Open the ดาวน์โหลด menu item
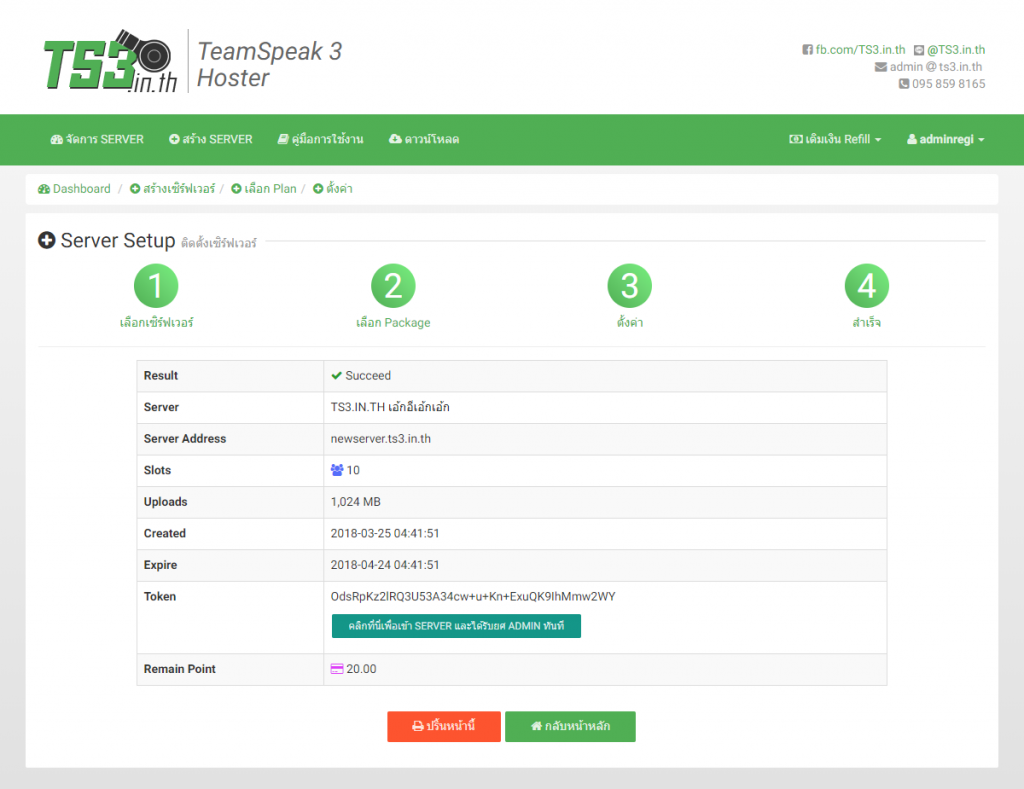Screen dimensions: 1024x789 pyautogui.click(x=424, y=140)
